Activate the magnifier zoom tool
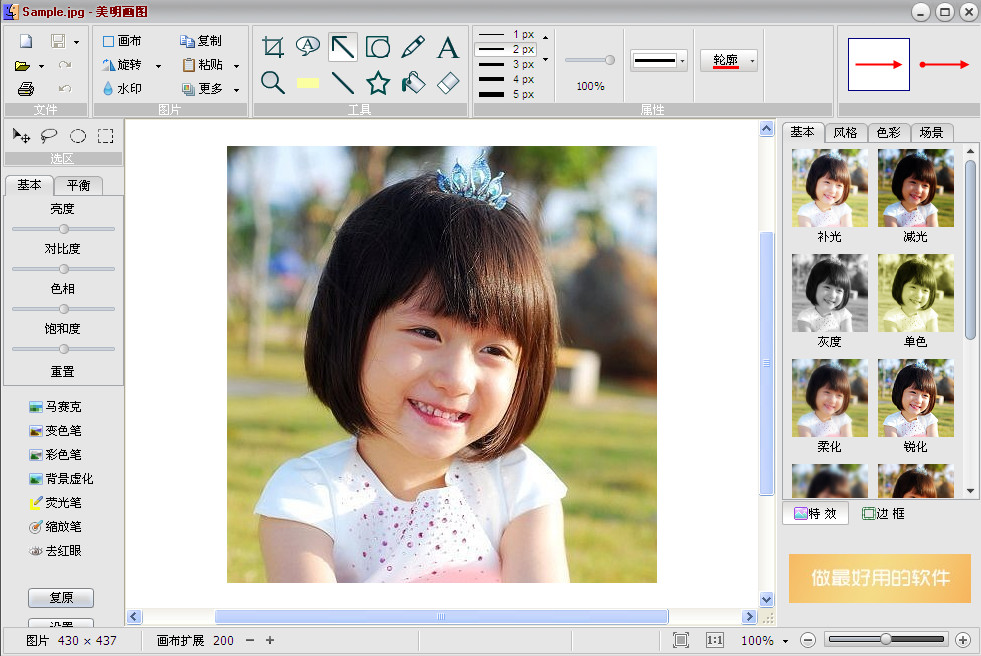The width and height of the screenshot is (981, 656). pyautogui.click(x=272, y=83)
